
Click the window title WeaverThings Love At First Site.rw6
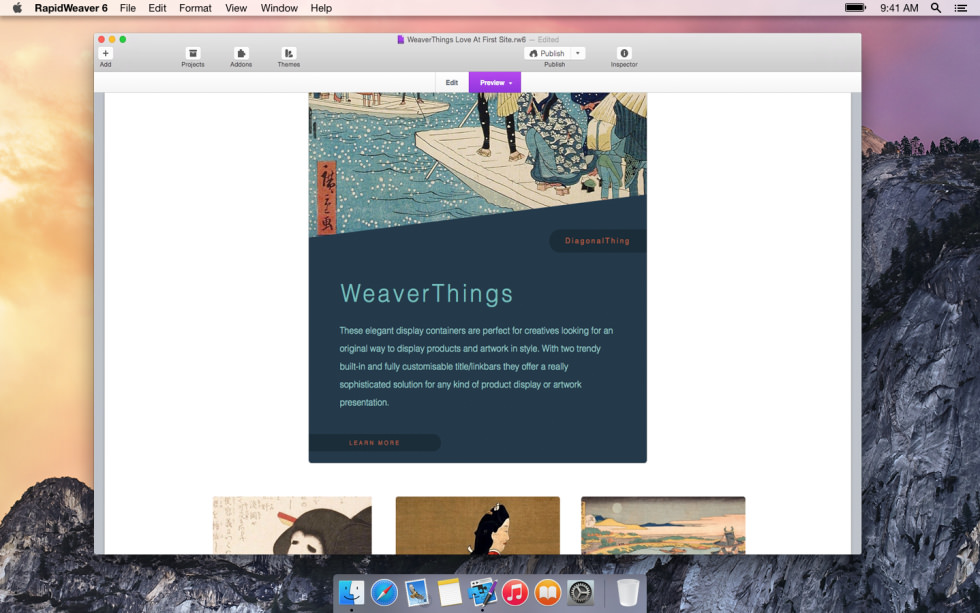coord(466,39)
